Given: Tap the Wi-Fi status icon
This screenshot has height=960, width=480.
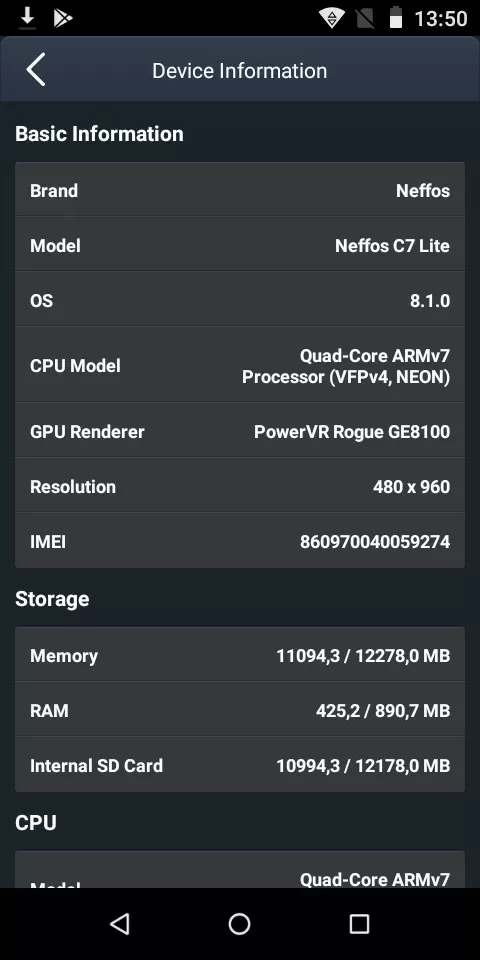Looking at the screenshot, I should point(332,18).
